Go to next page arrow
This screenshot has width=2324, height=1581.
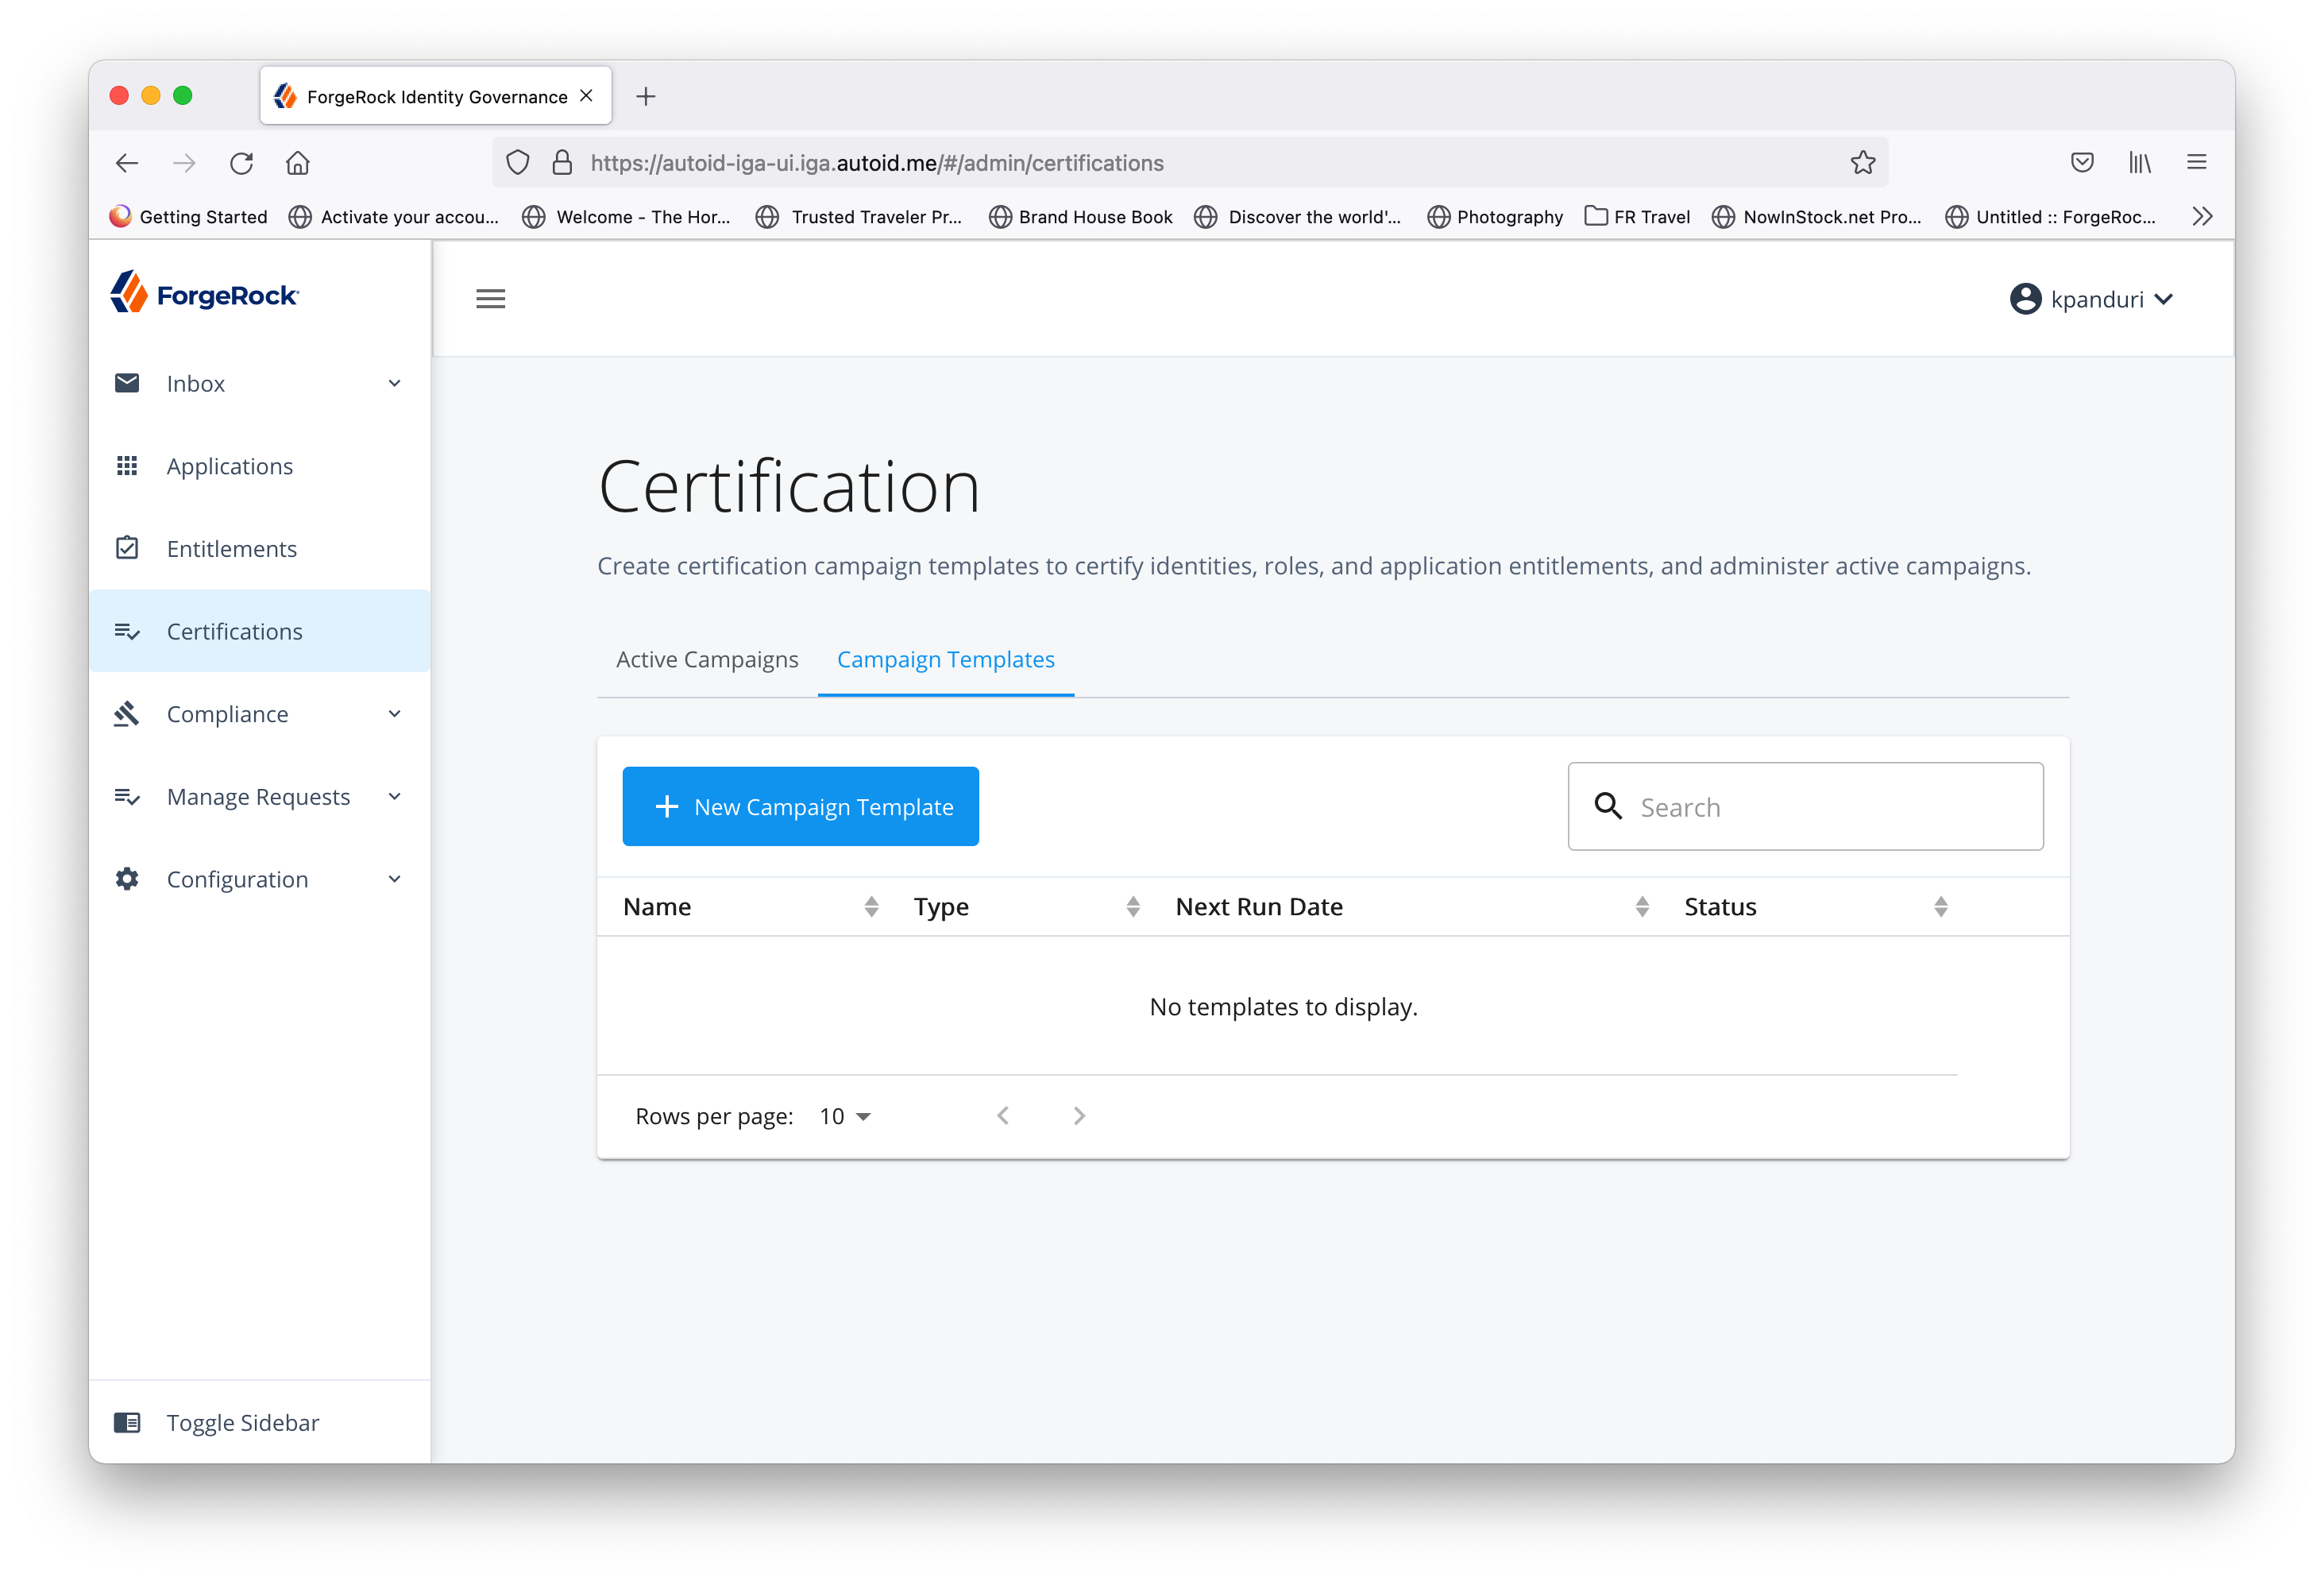coord(1078,1116)
